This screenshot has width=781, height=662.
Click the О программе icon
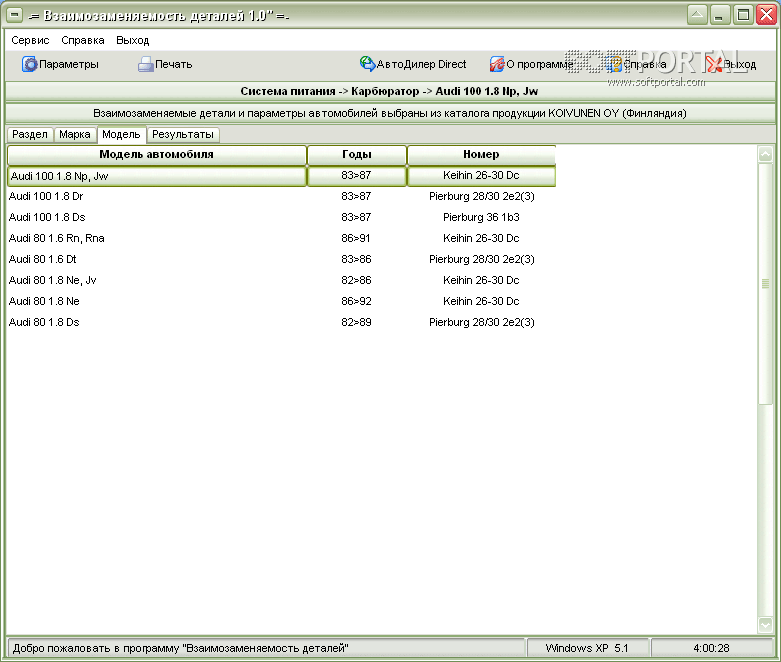coord(497,64)
